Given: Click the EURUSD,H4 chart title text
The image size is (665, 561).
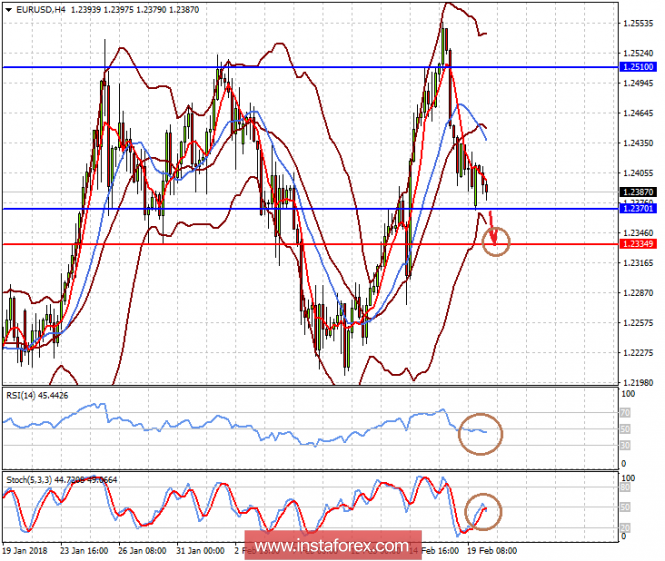Looking at the screenshot, I should [39, 8].
